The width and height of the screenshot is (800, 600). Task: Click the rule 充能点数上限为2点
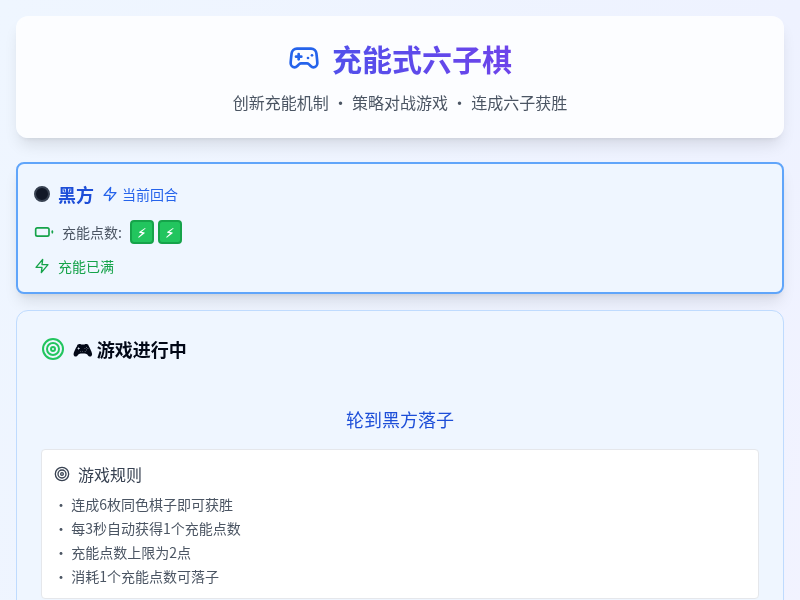pos(131,554)
